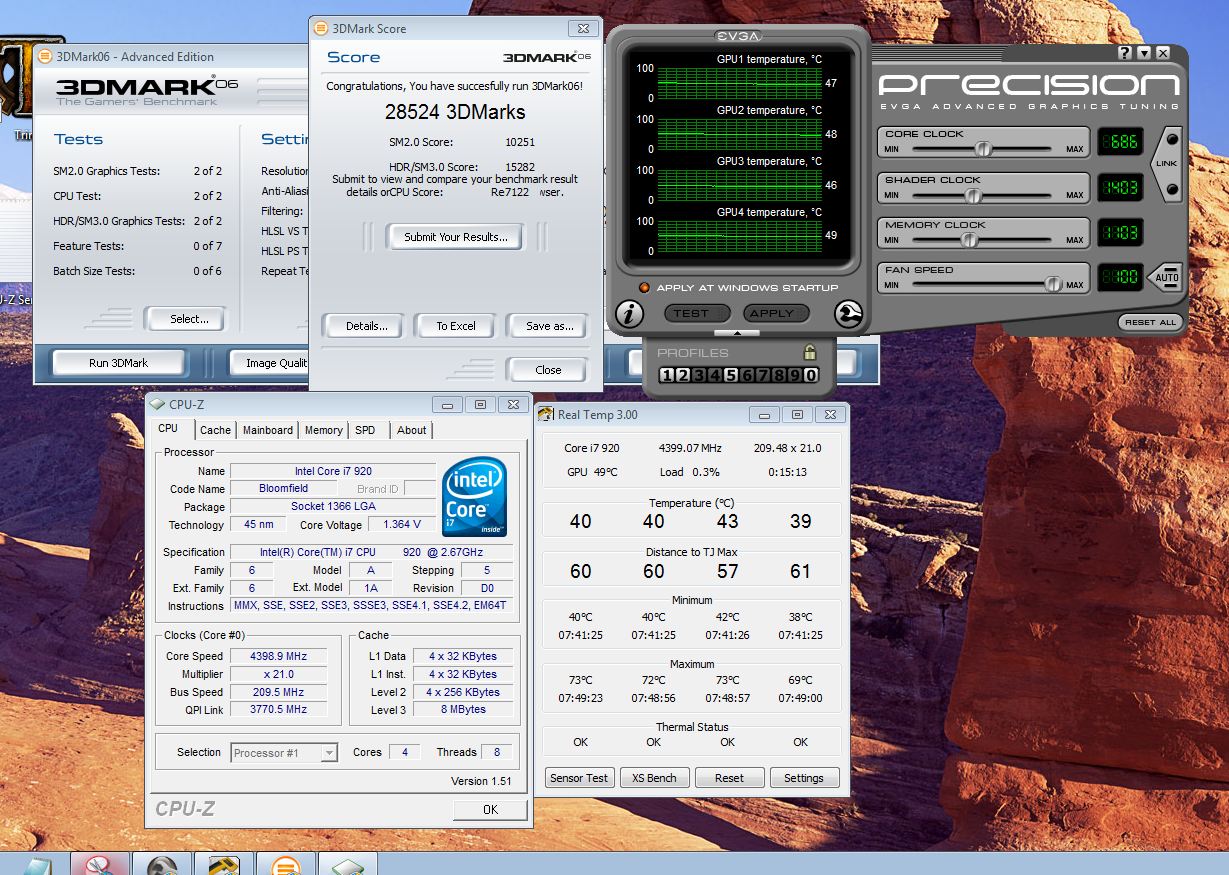This screenshot has width=1229, height=875.
Task: Close the 3DMark Score dialog via Close
Action: pyautogui.click(x=548, y=370)
